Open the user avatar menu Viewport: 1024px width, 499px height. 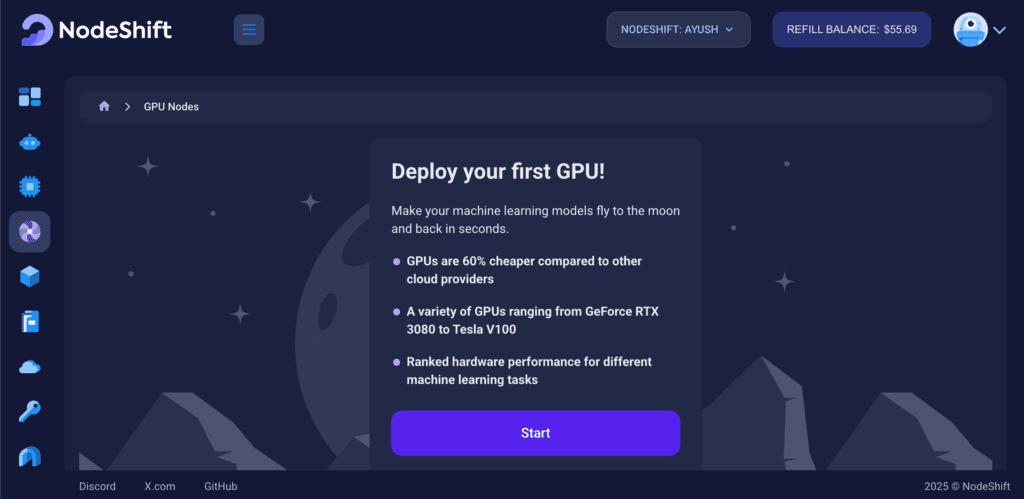coord(979,30)
